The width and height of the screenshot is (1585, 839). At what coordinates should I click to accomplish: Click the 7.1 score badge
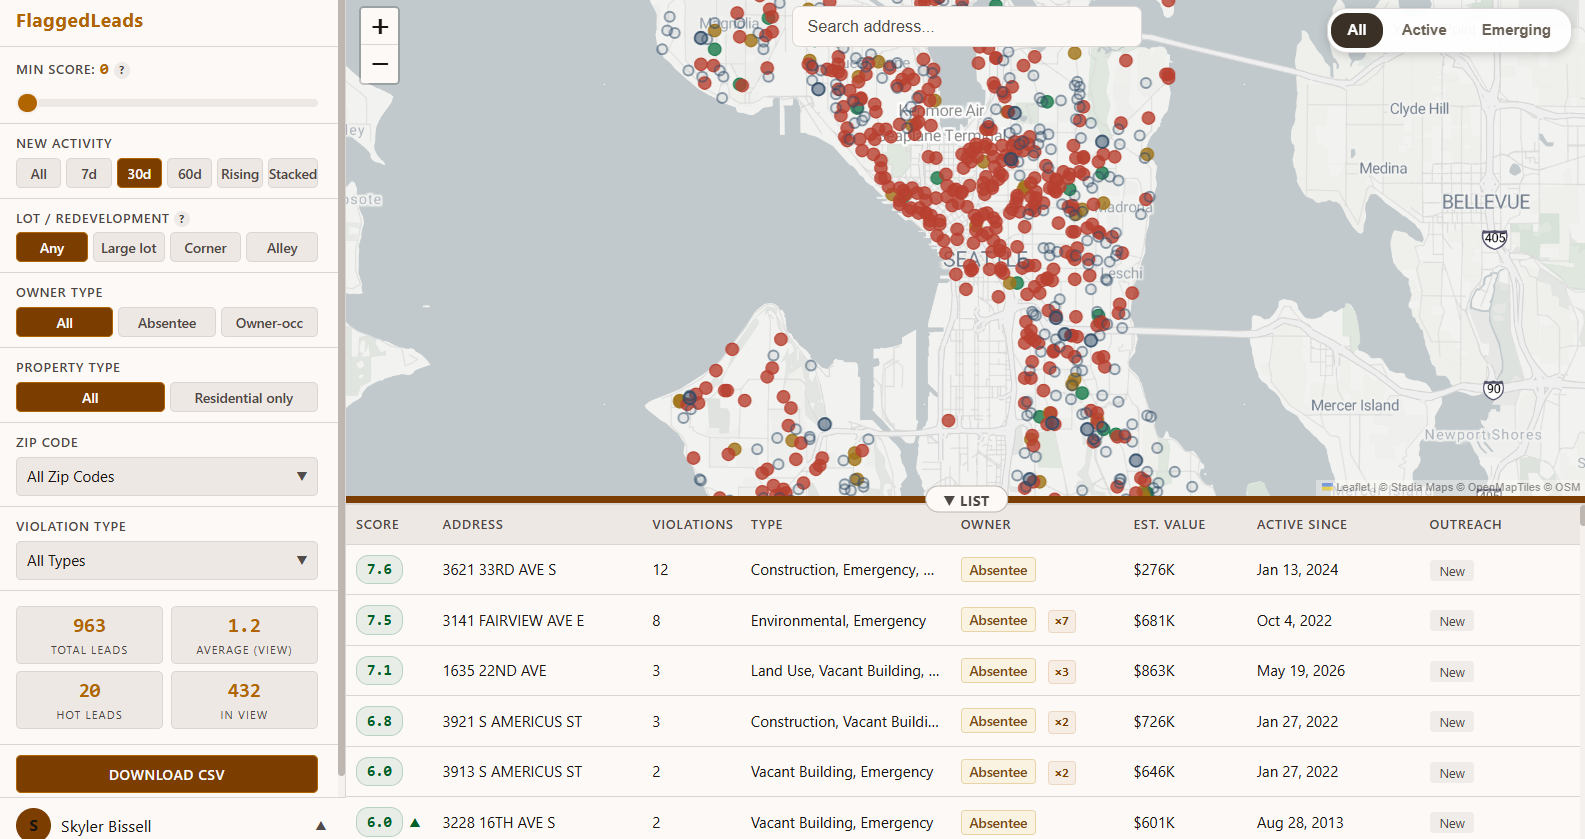380,671
